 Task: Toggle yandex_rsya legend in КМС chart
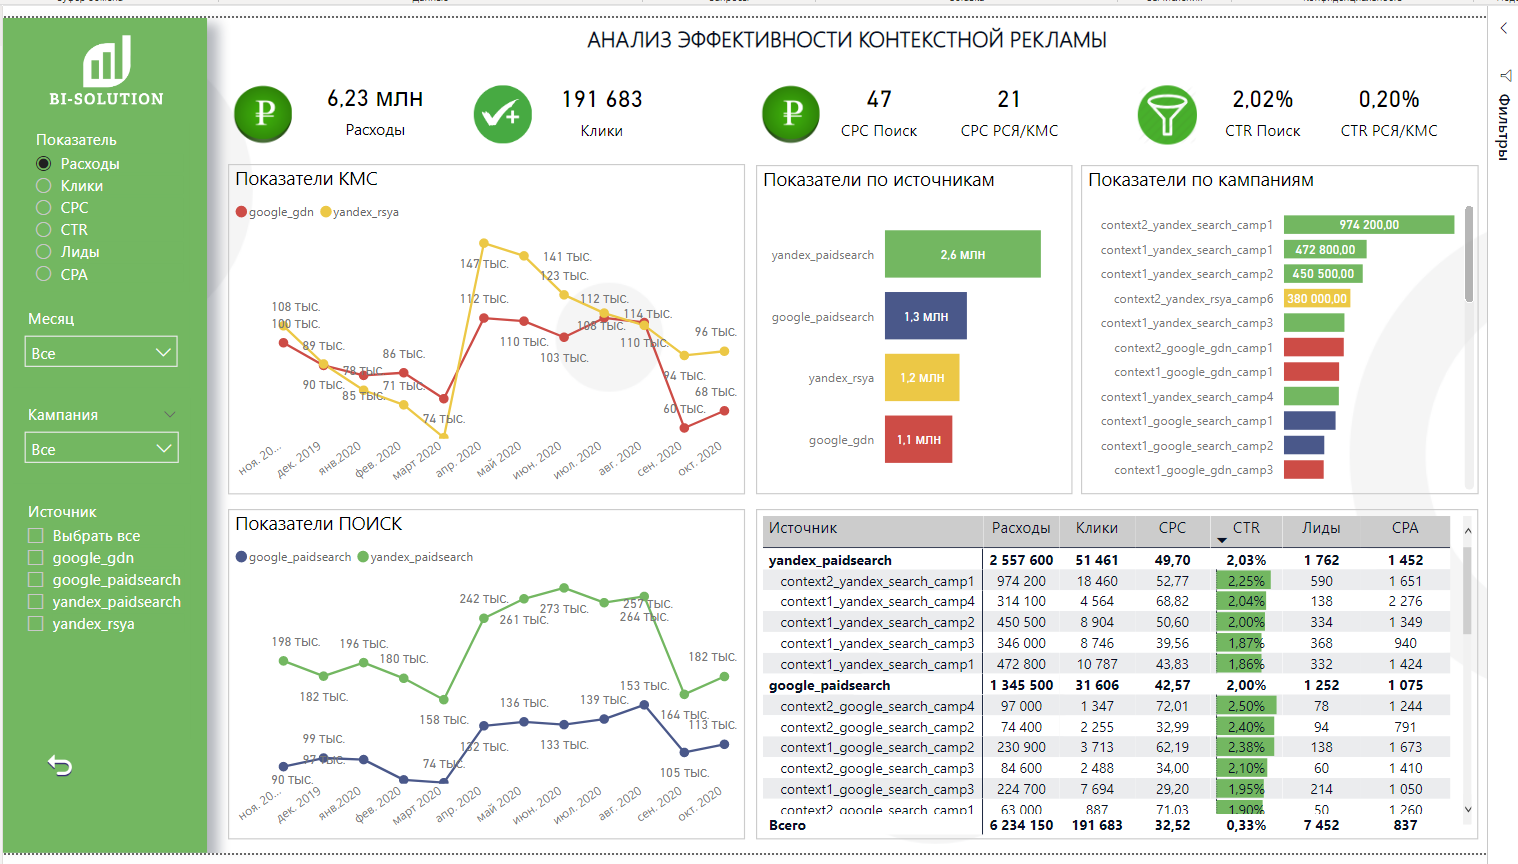[360, 212]
